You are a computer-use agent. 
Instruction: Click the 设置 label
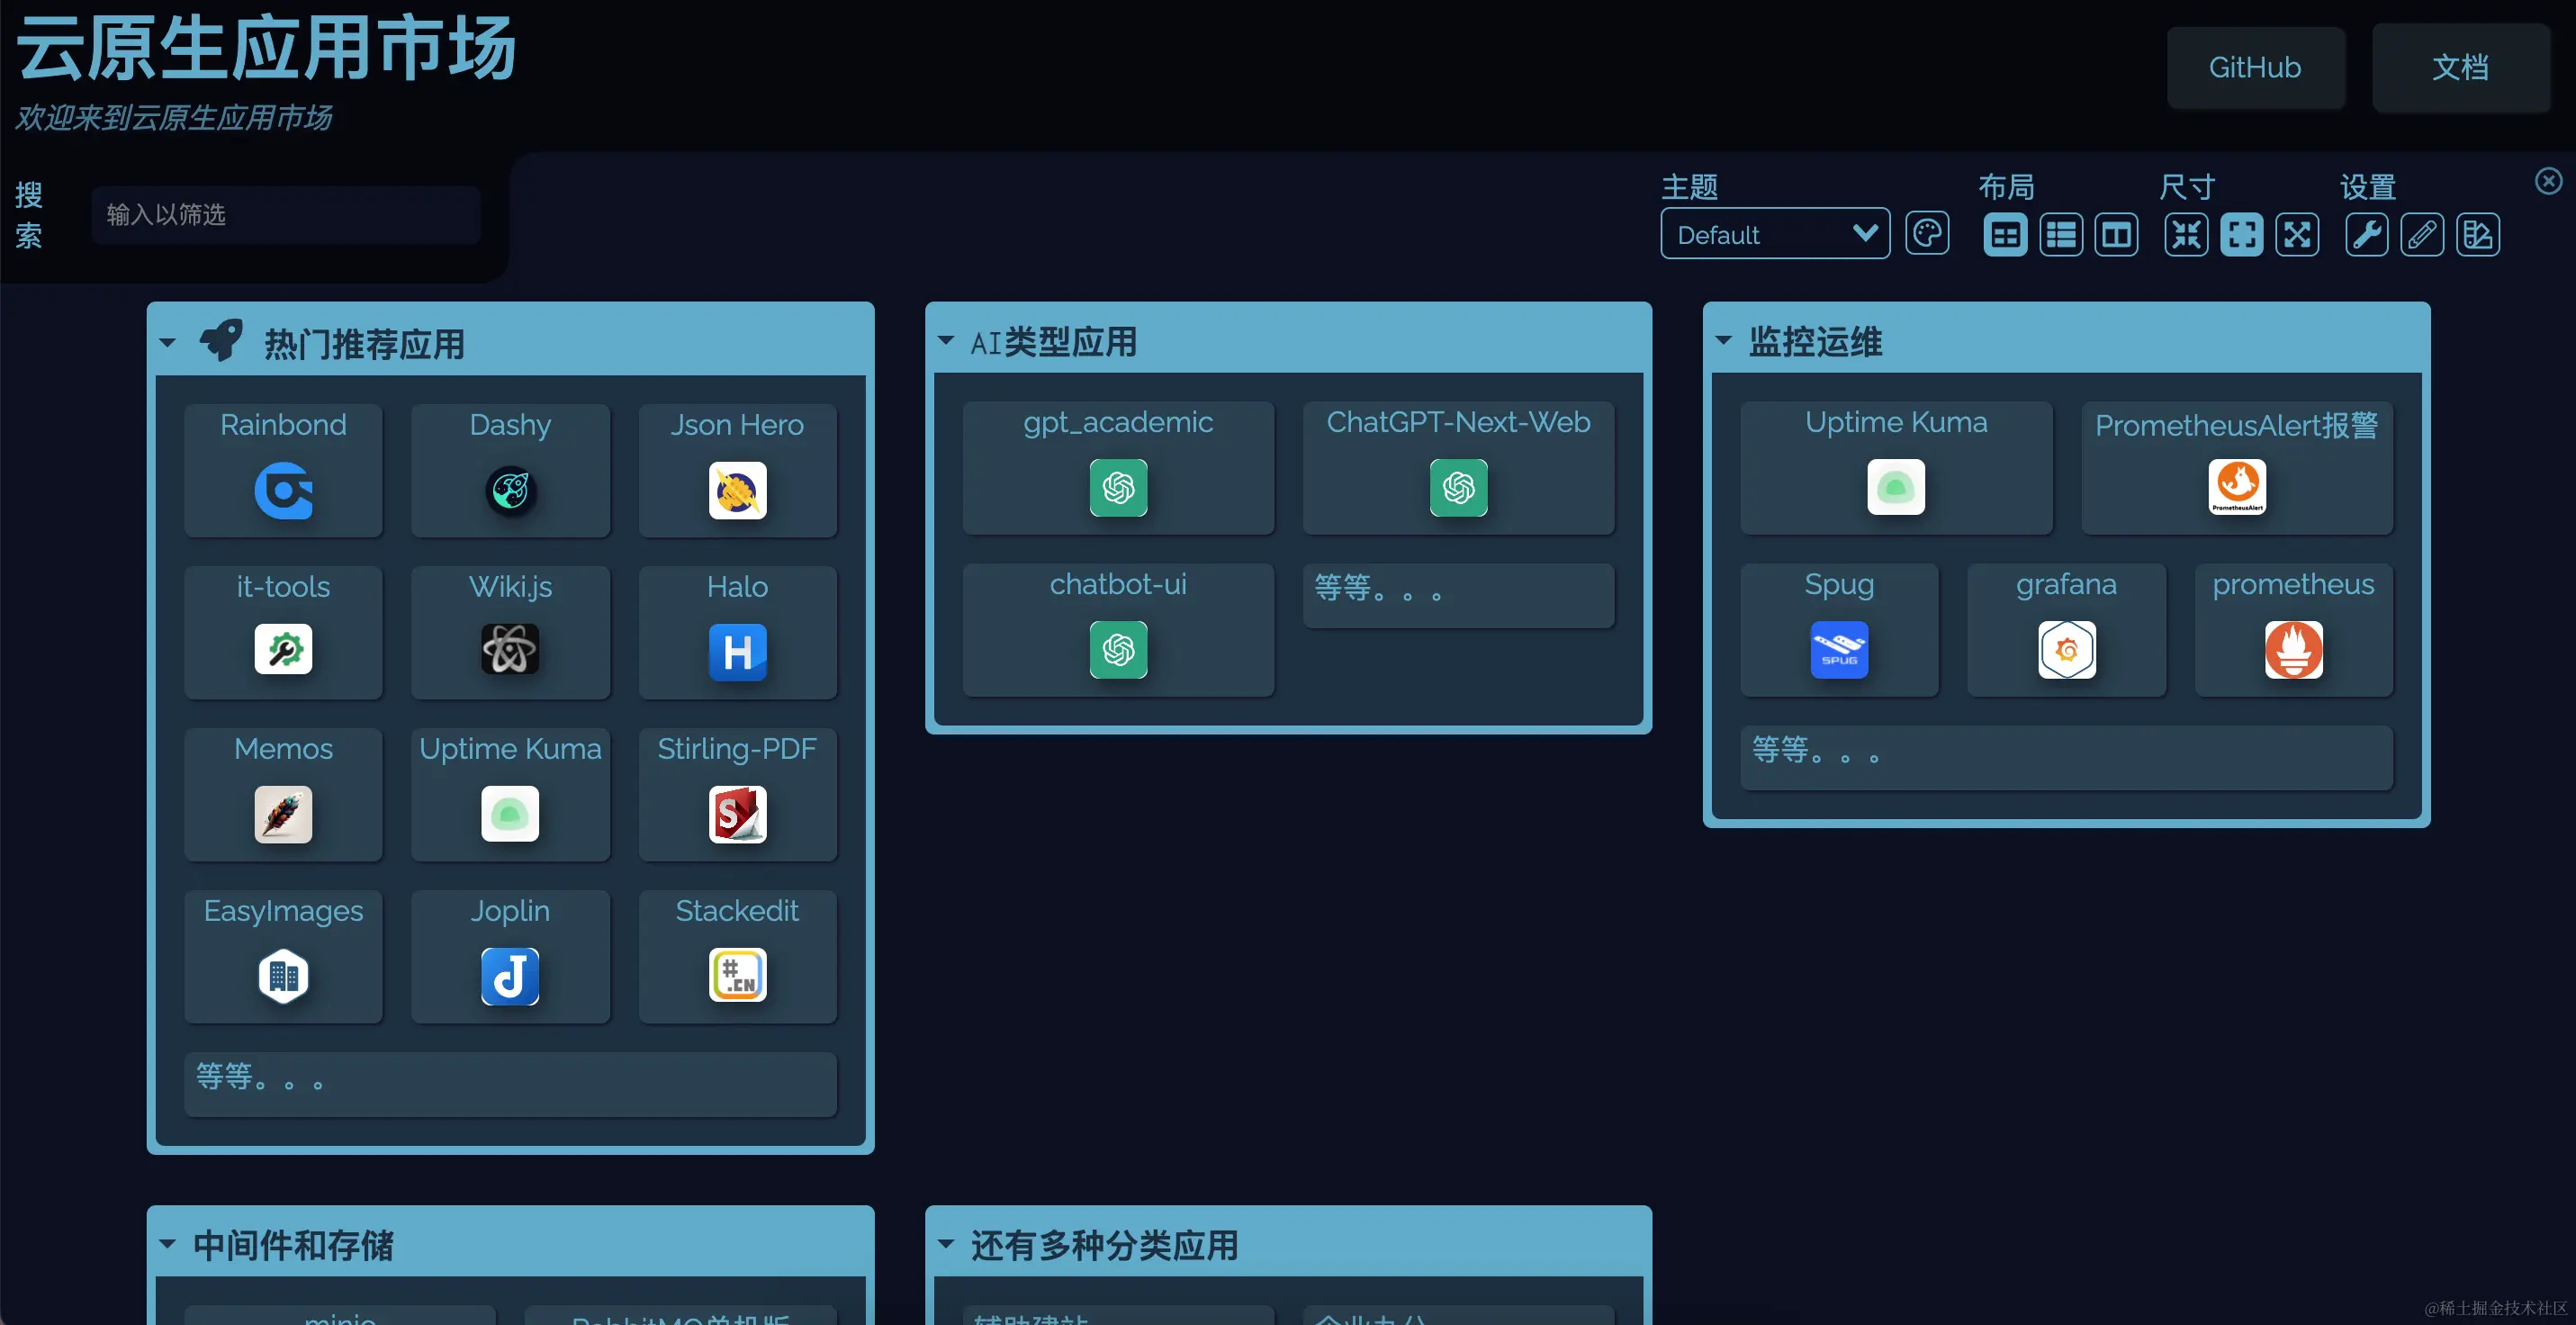2367,187
